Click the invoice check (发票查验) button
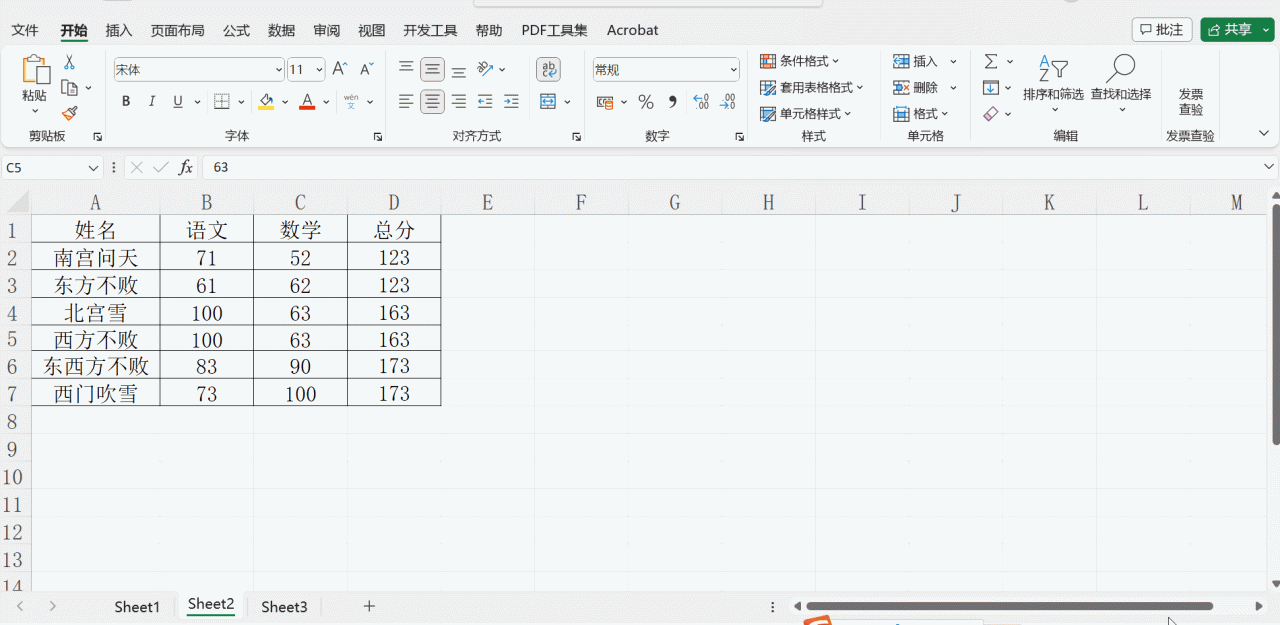1280x625 pixels. click(x=1191, y=101)
